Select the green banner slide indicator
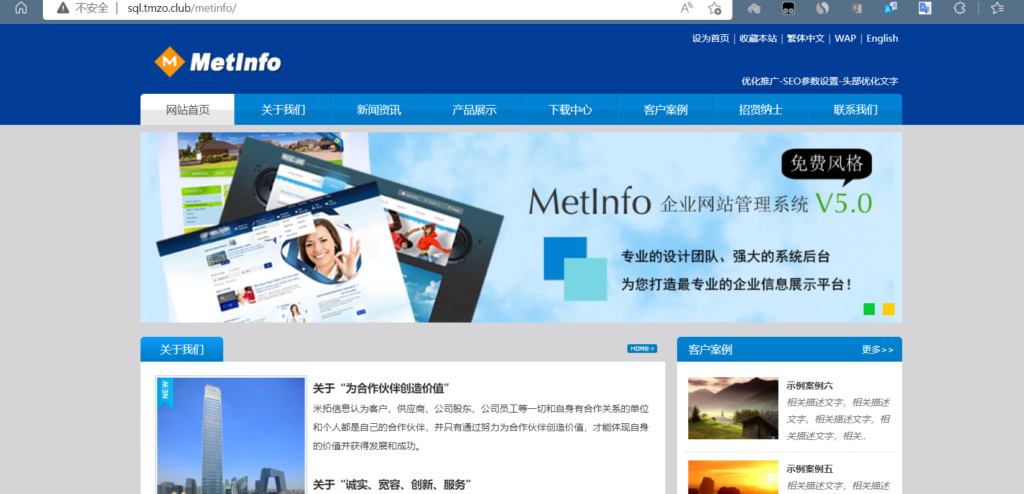The image size is (1024, 494). click(869, 309)
